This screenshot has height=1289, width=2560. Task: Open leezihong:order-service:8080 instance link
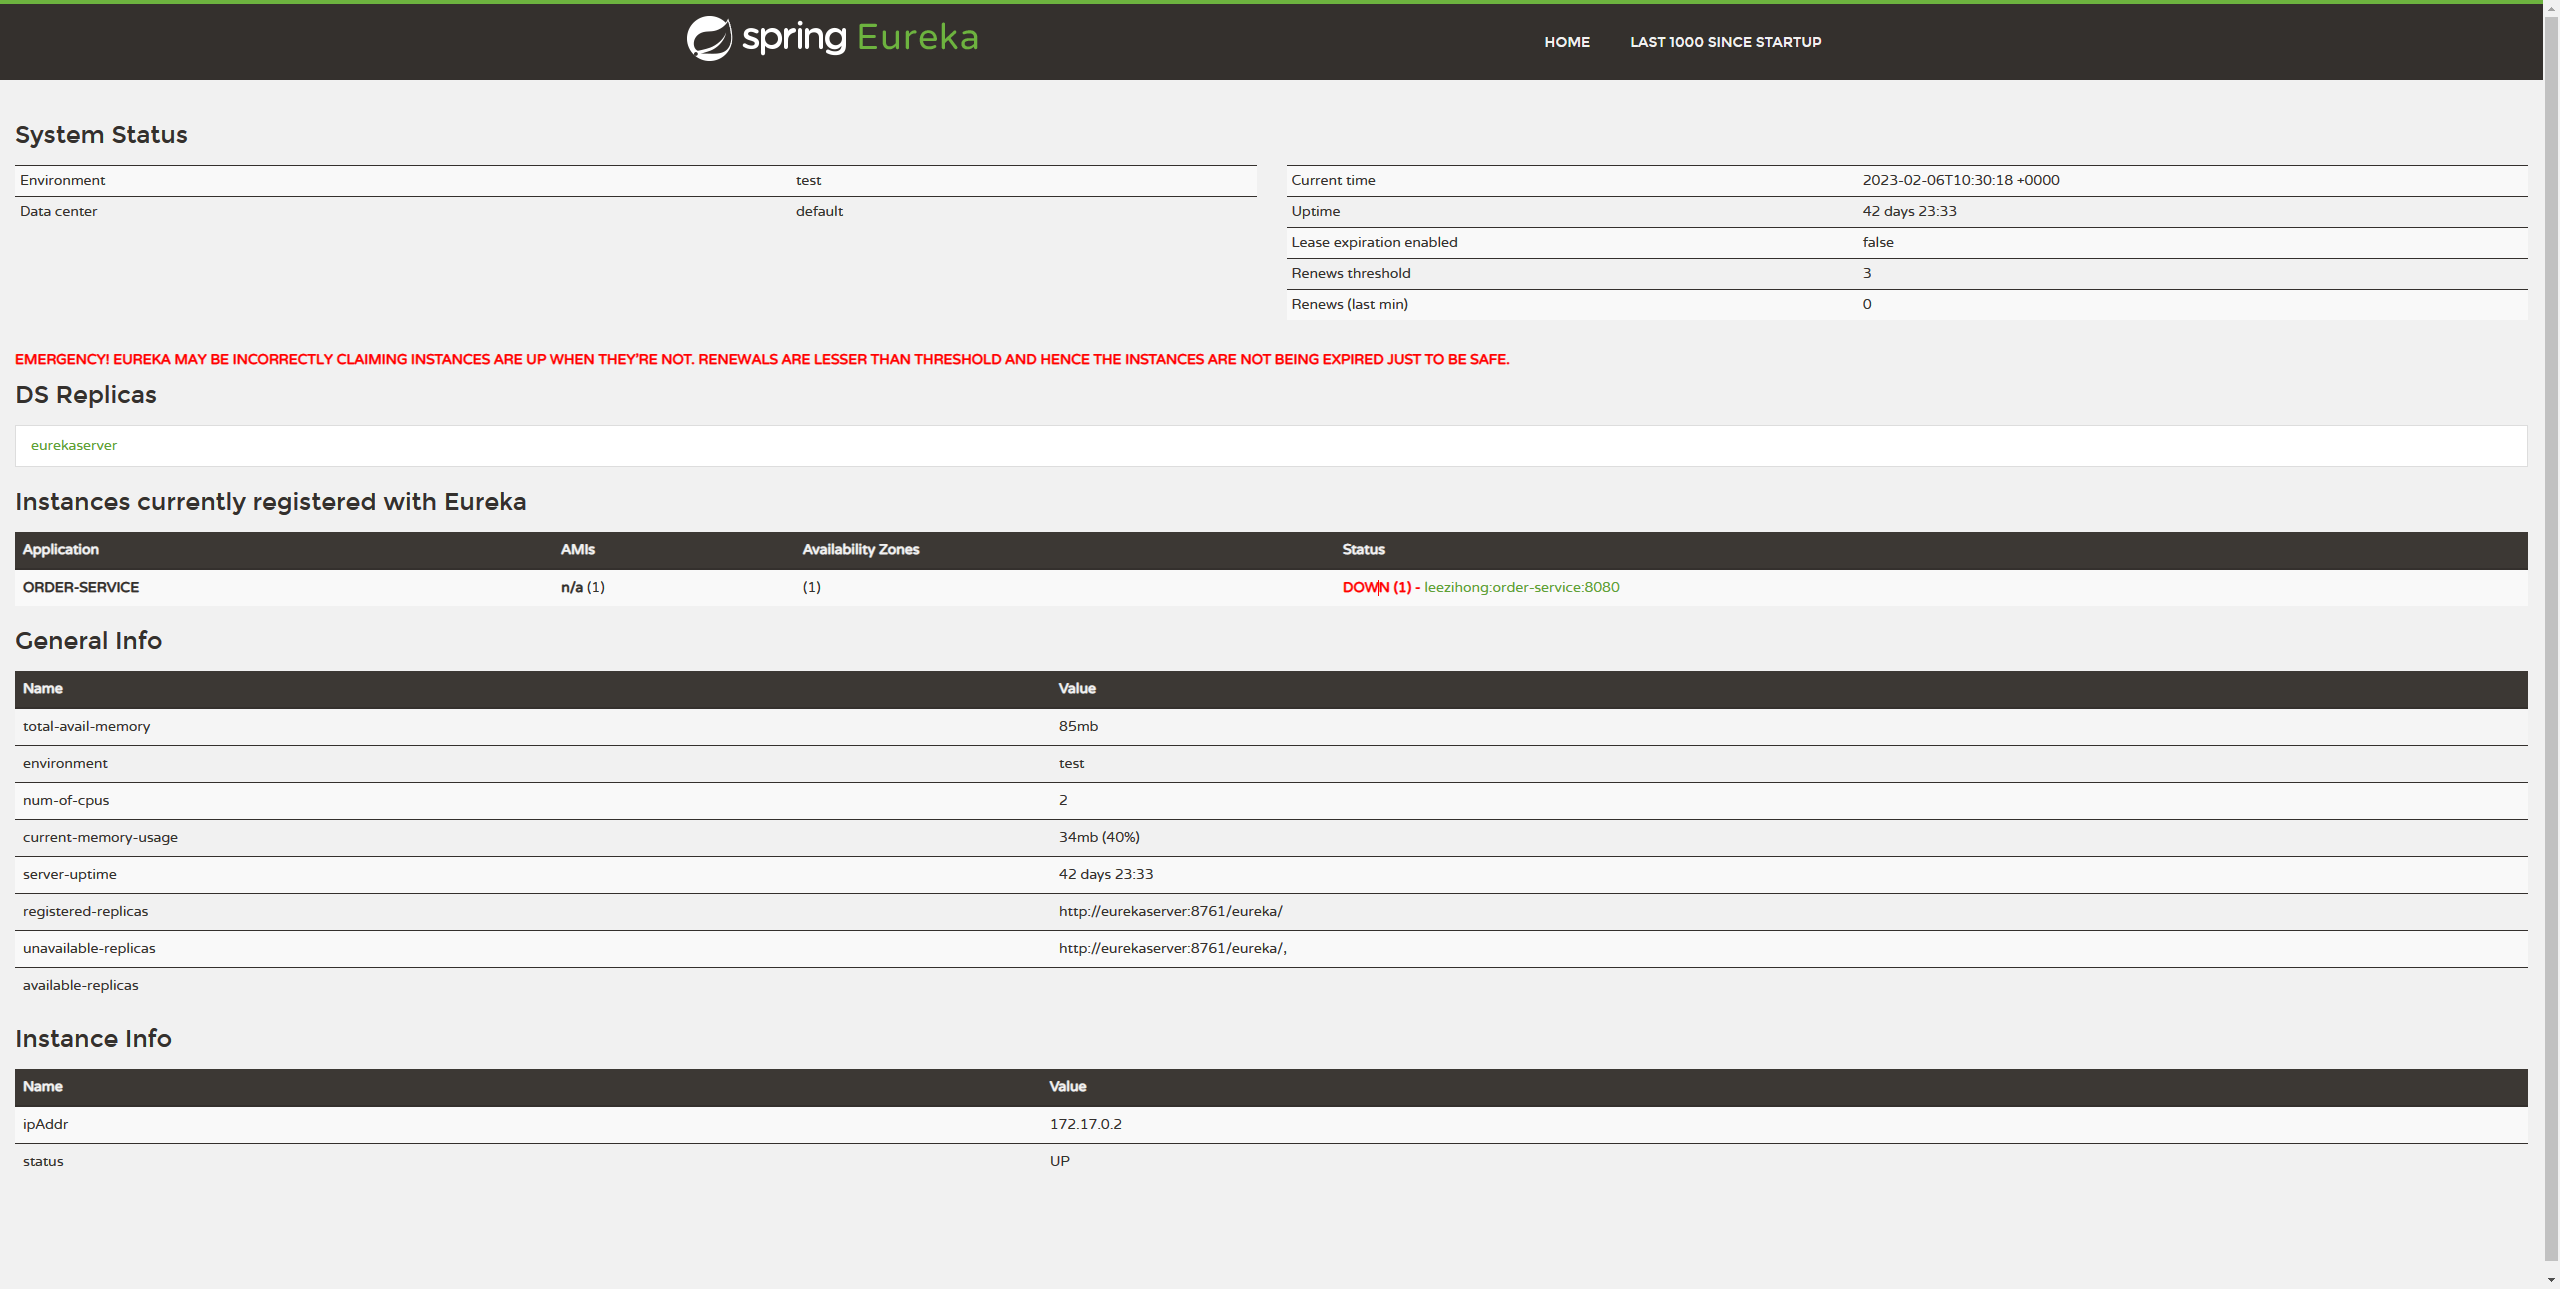tap(1521, 588)
